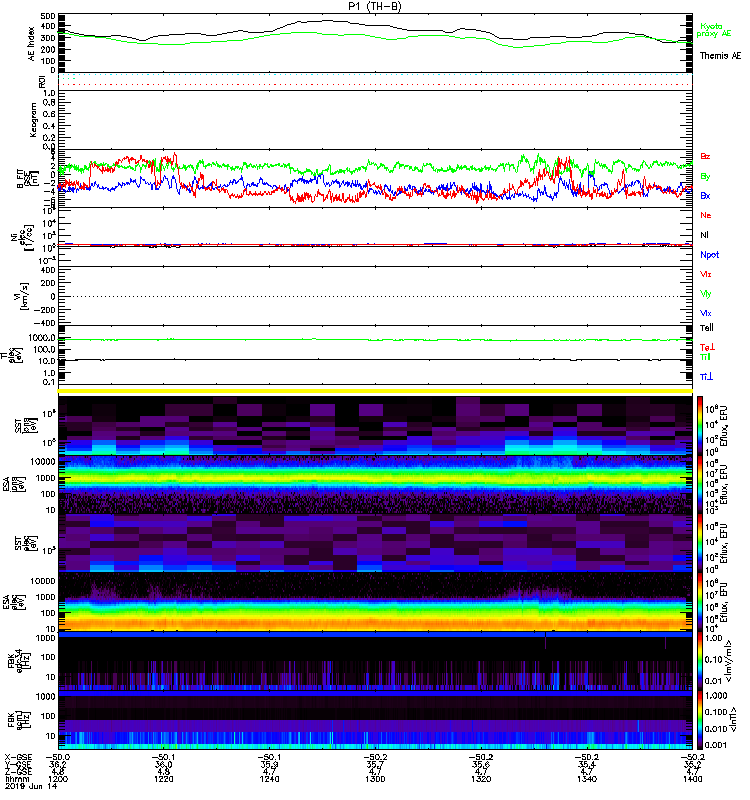The height and width of the screenshot is (800, 750).
Task: Click the "ROI" panel axis label
Action: pyautogui.click(x=42, y=82)
